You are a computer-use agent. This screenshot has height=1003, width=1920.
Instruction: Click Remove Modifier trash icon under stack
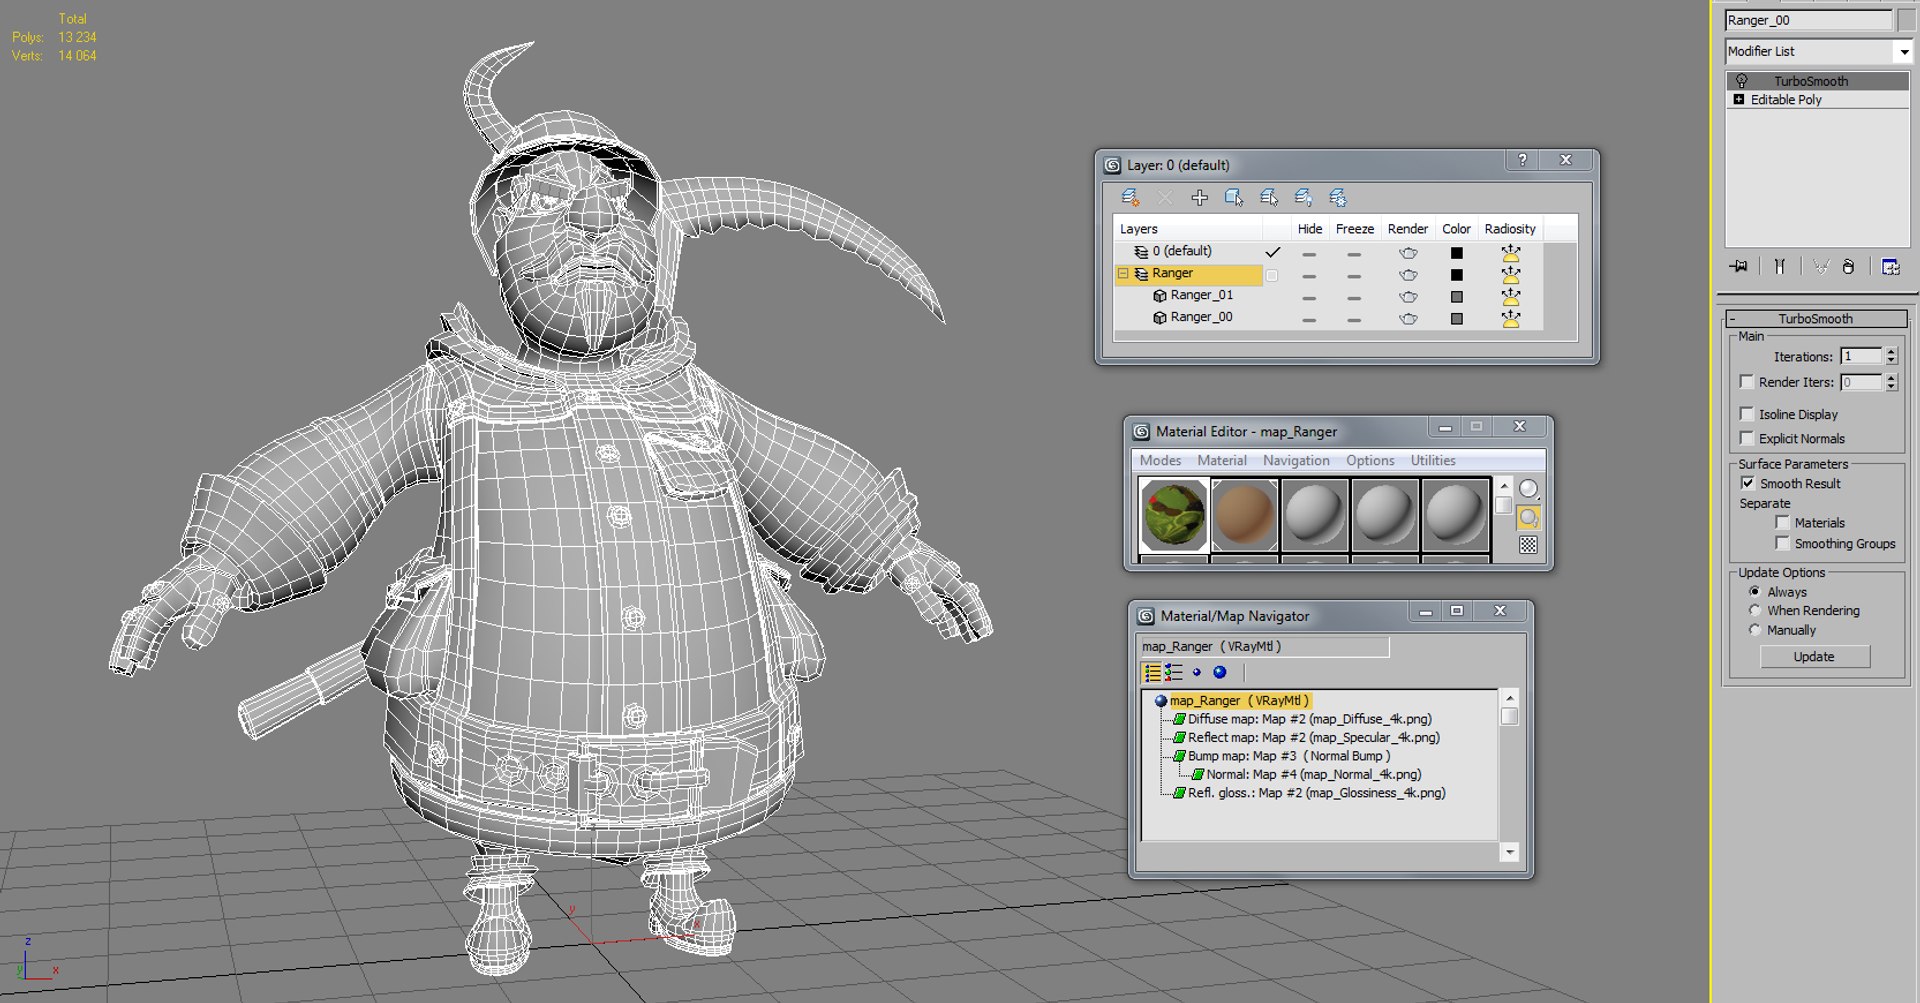1848,266
